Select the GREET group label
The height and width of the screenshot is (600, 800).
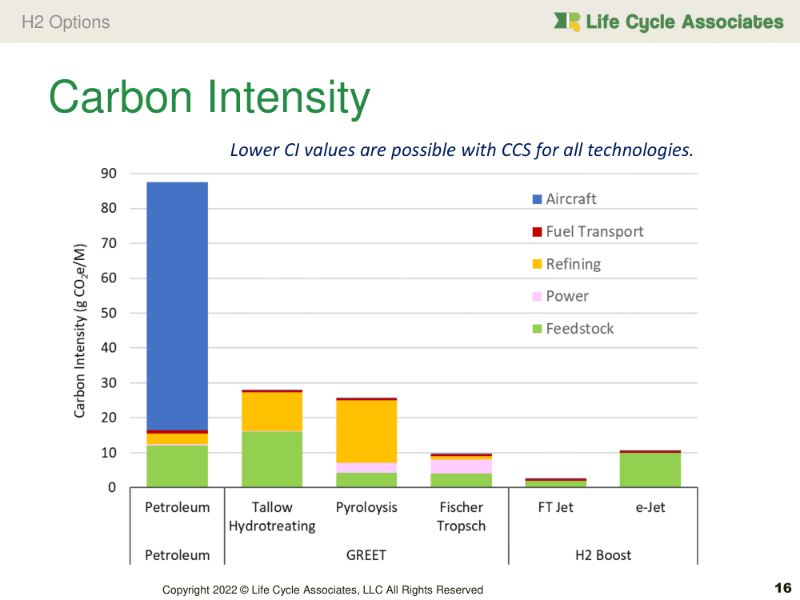(366, 554)
